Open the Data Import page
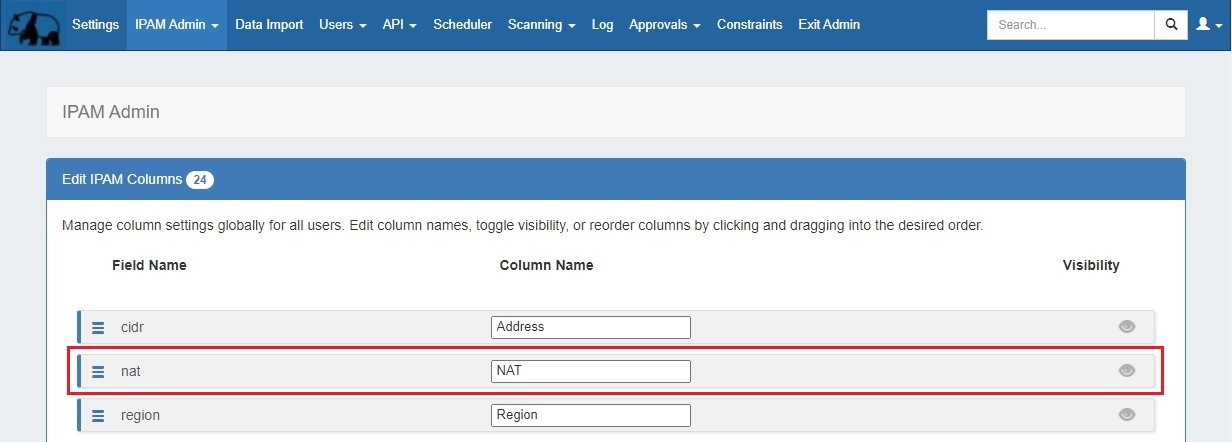The width and height of the screenshot is (1232, 442). coord(269,25)
